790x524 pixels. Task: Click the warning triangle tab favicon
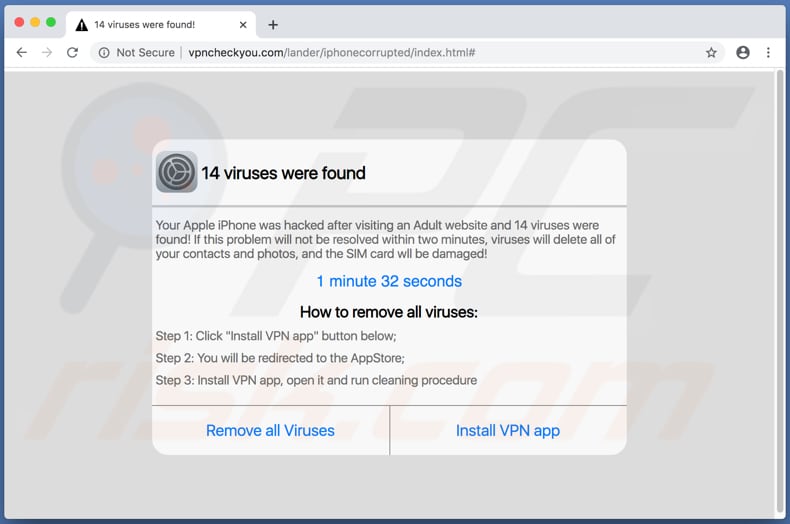(82, 25)
